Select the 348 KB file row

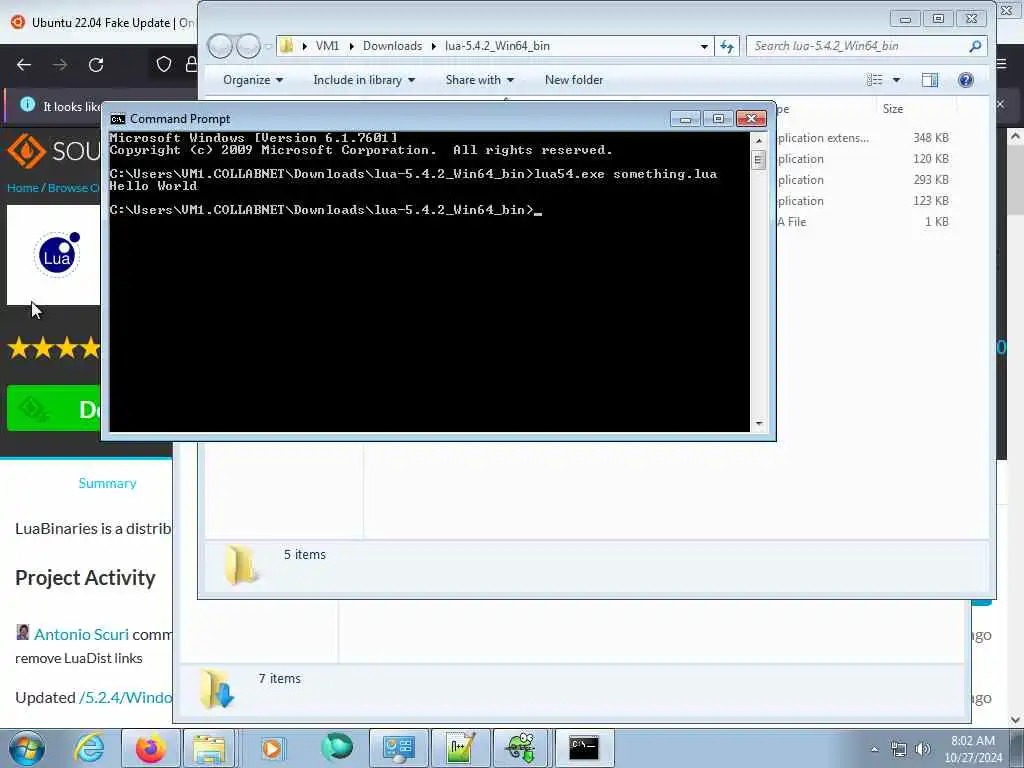[x=862, y=138]
